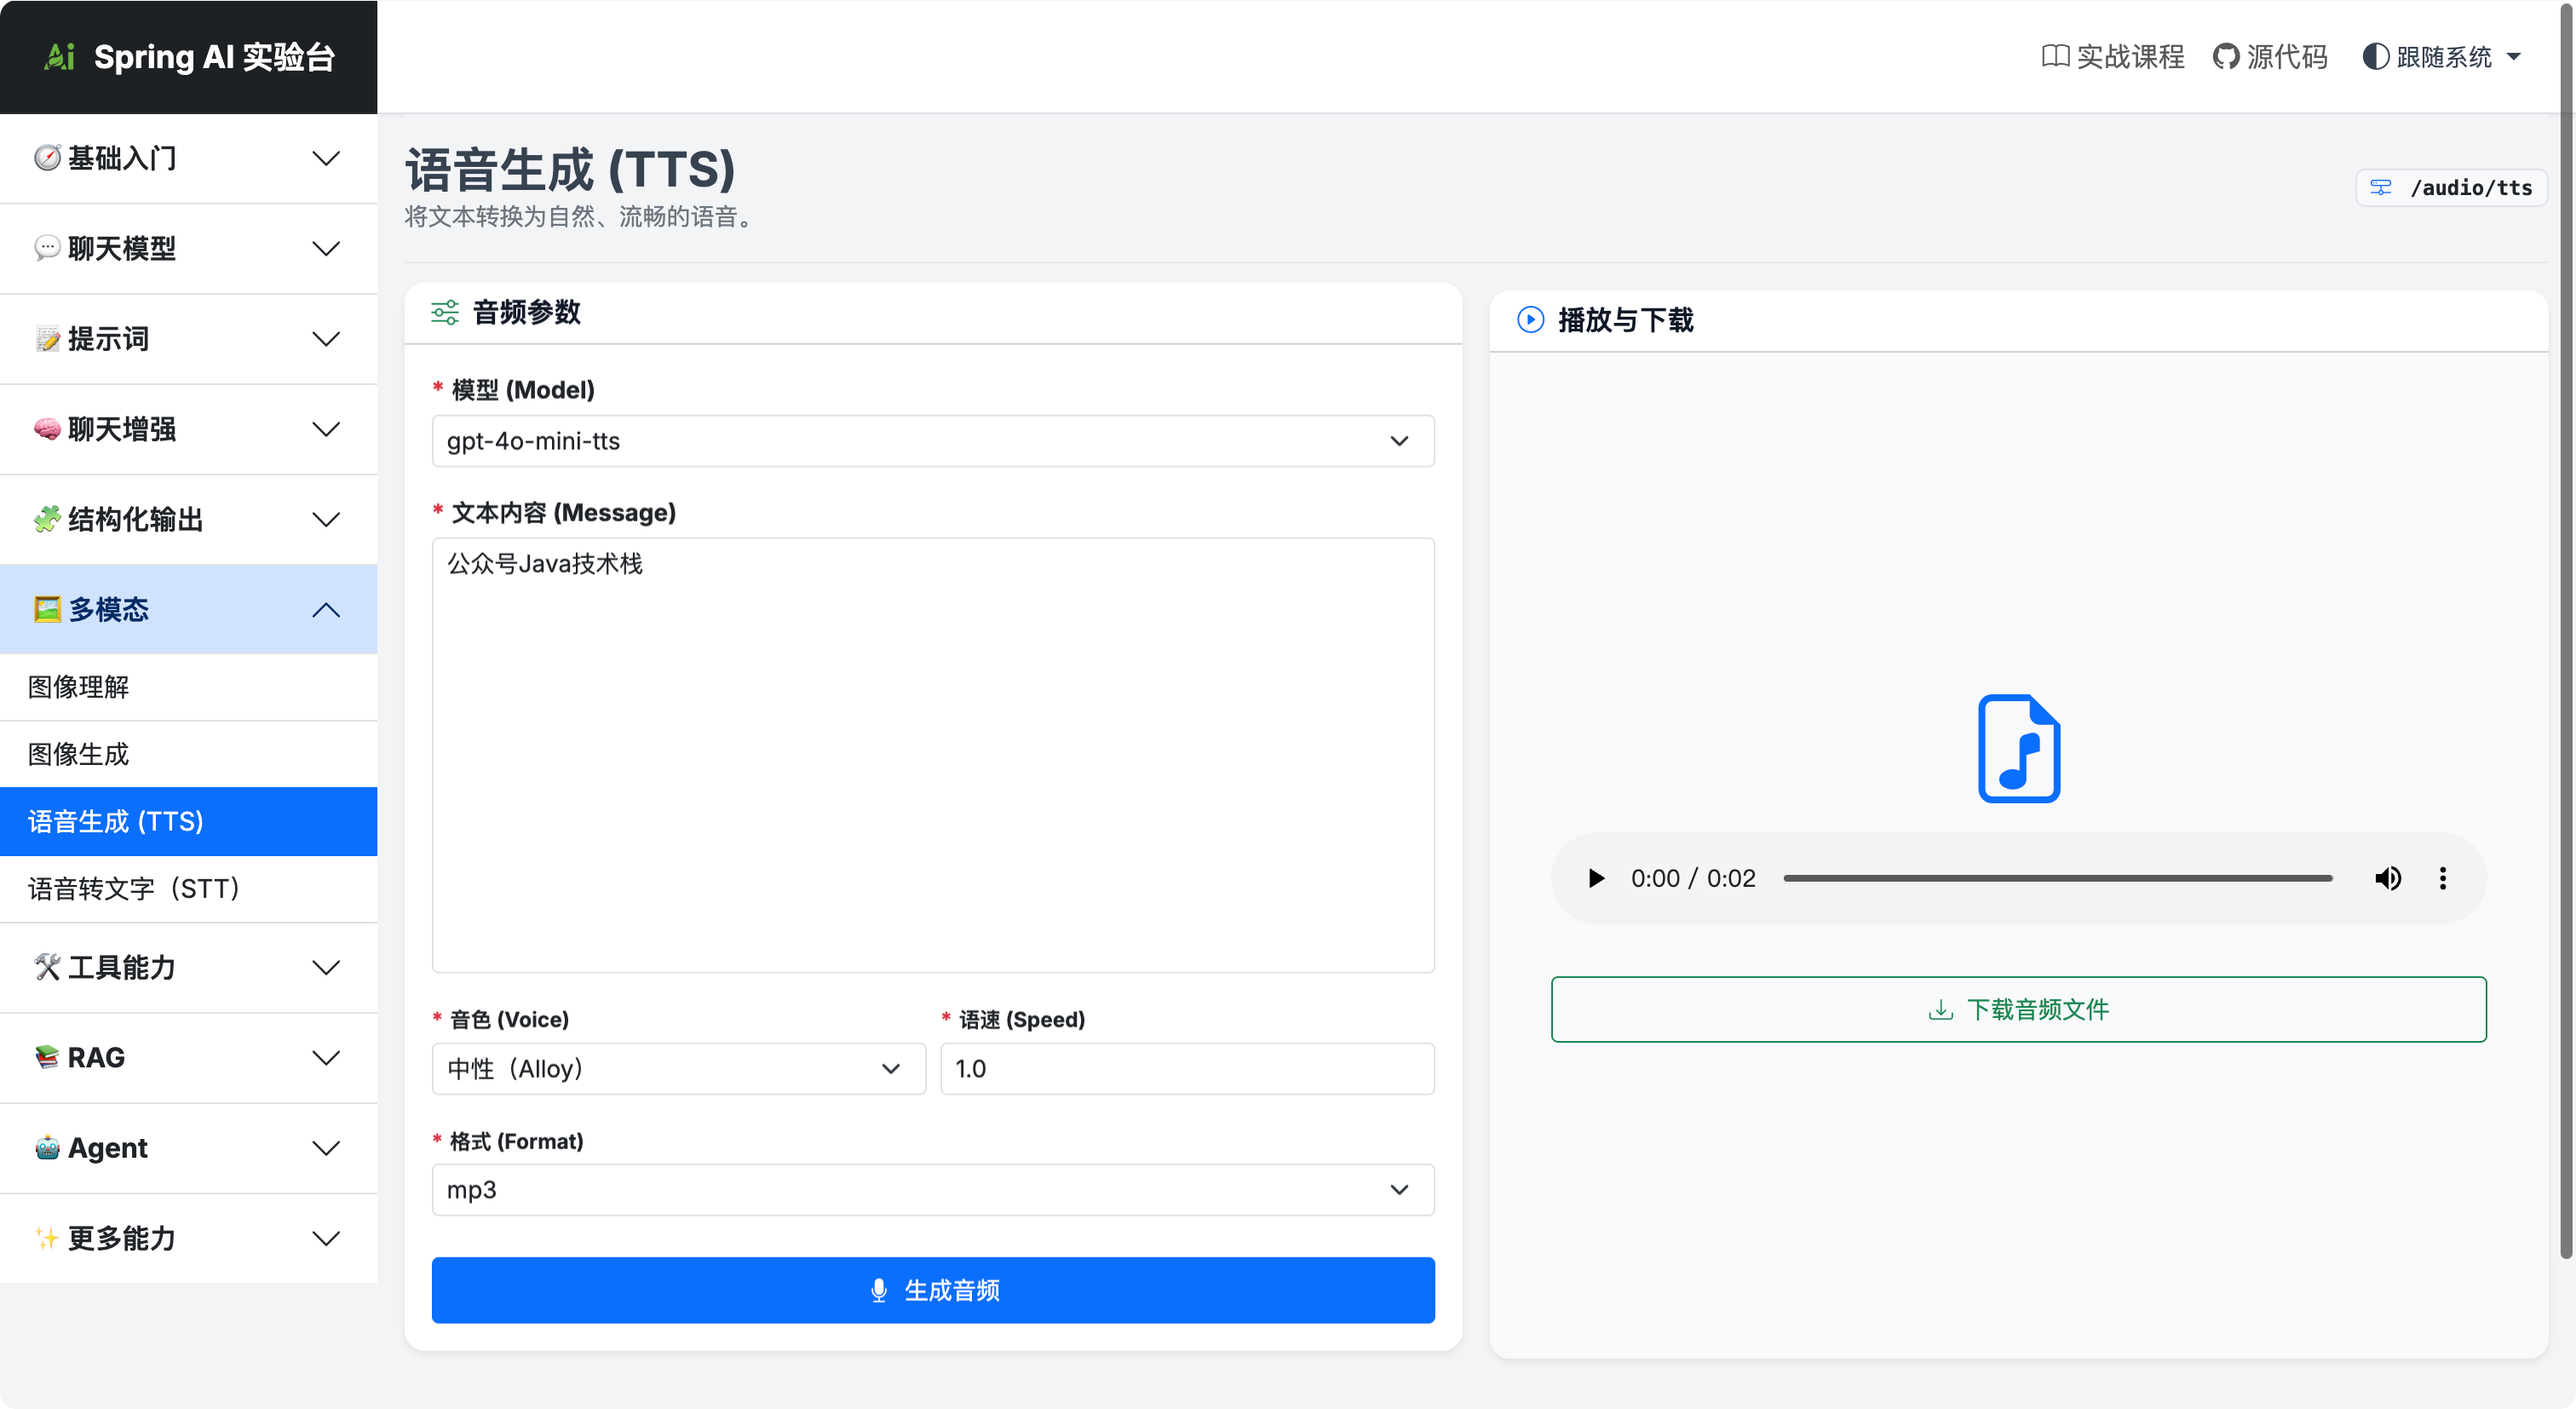Click the audio progress seek bar
This screenshot has height=1409, width=2576.
coord(2058,878)
